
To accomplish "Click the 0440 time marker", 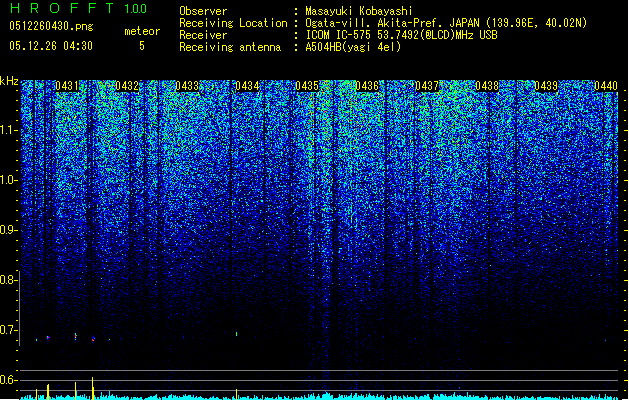I will (606, 86).
